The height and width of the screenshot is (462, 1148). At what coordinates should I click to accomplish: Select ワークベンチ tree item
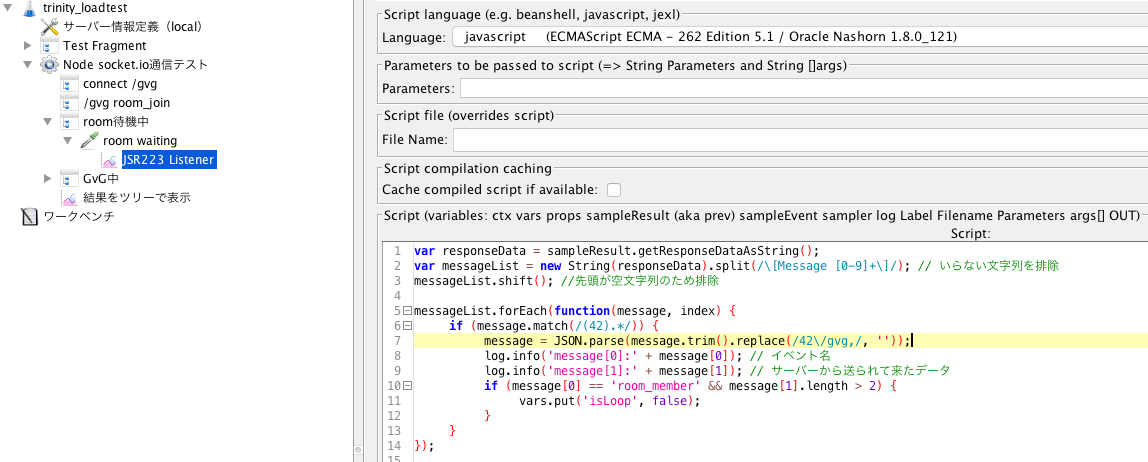tap(79, 217)
